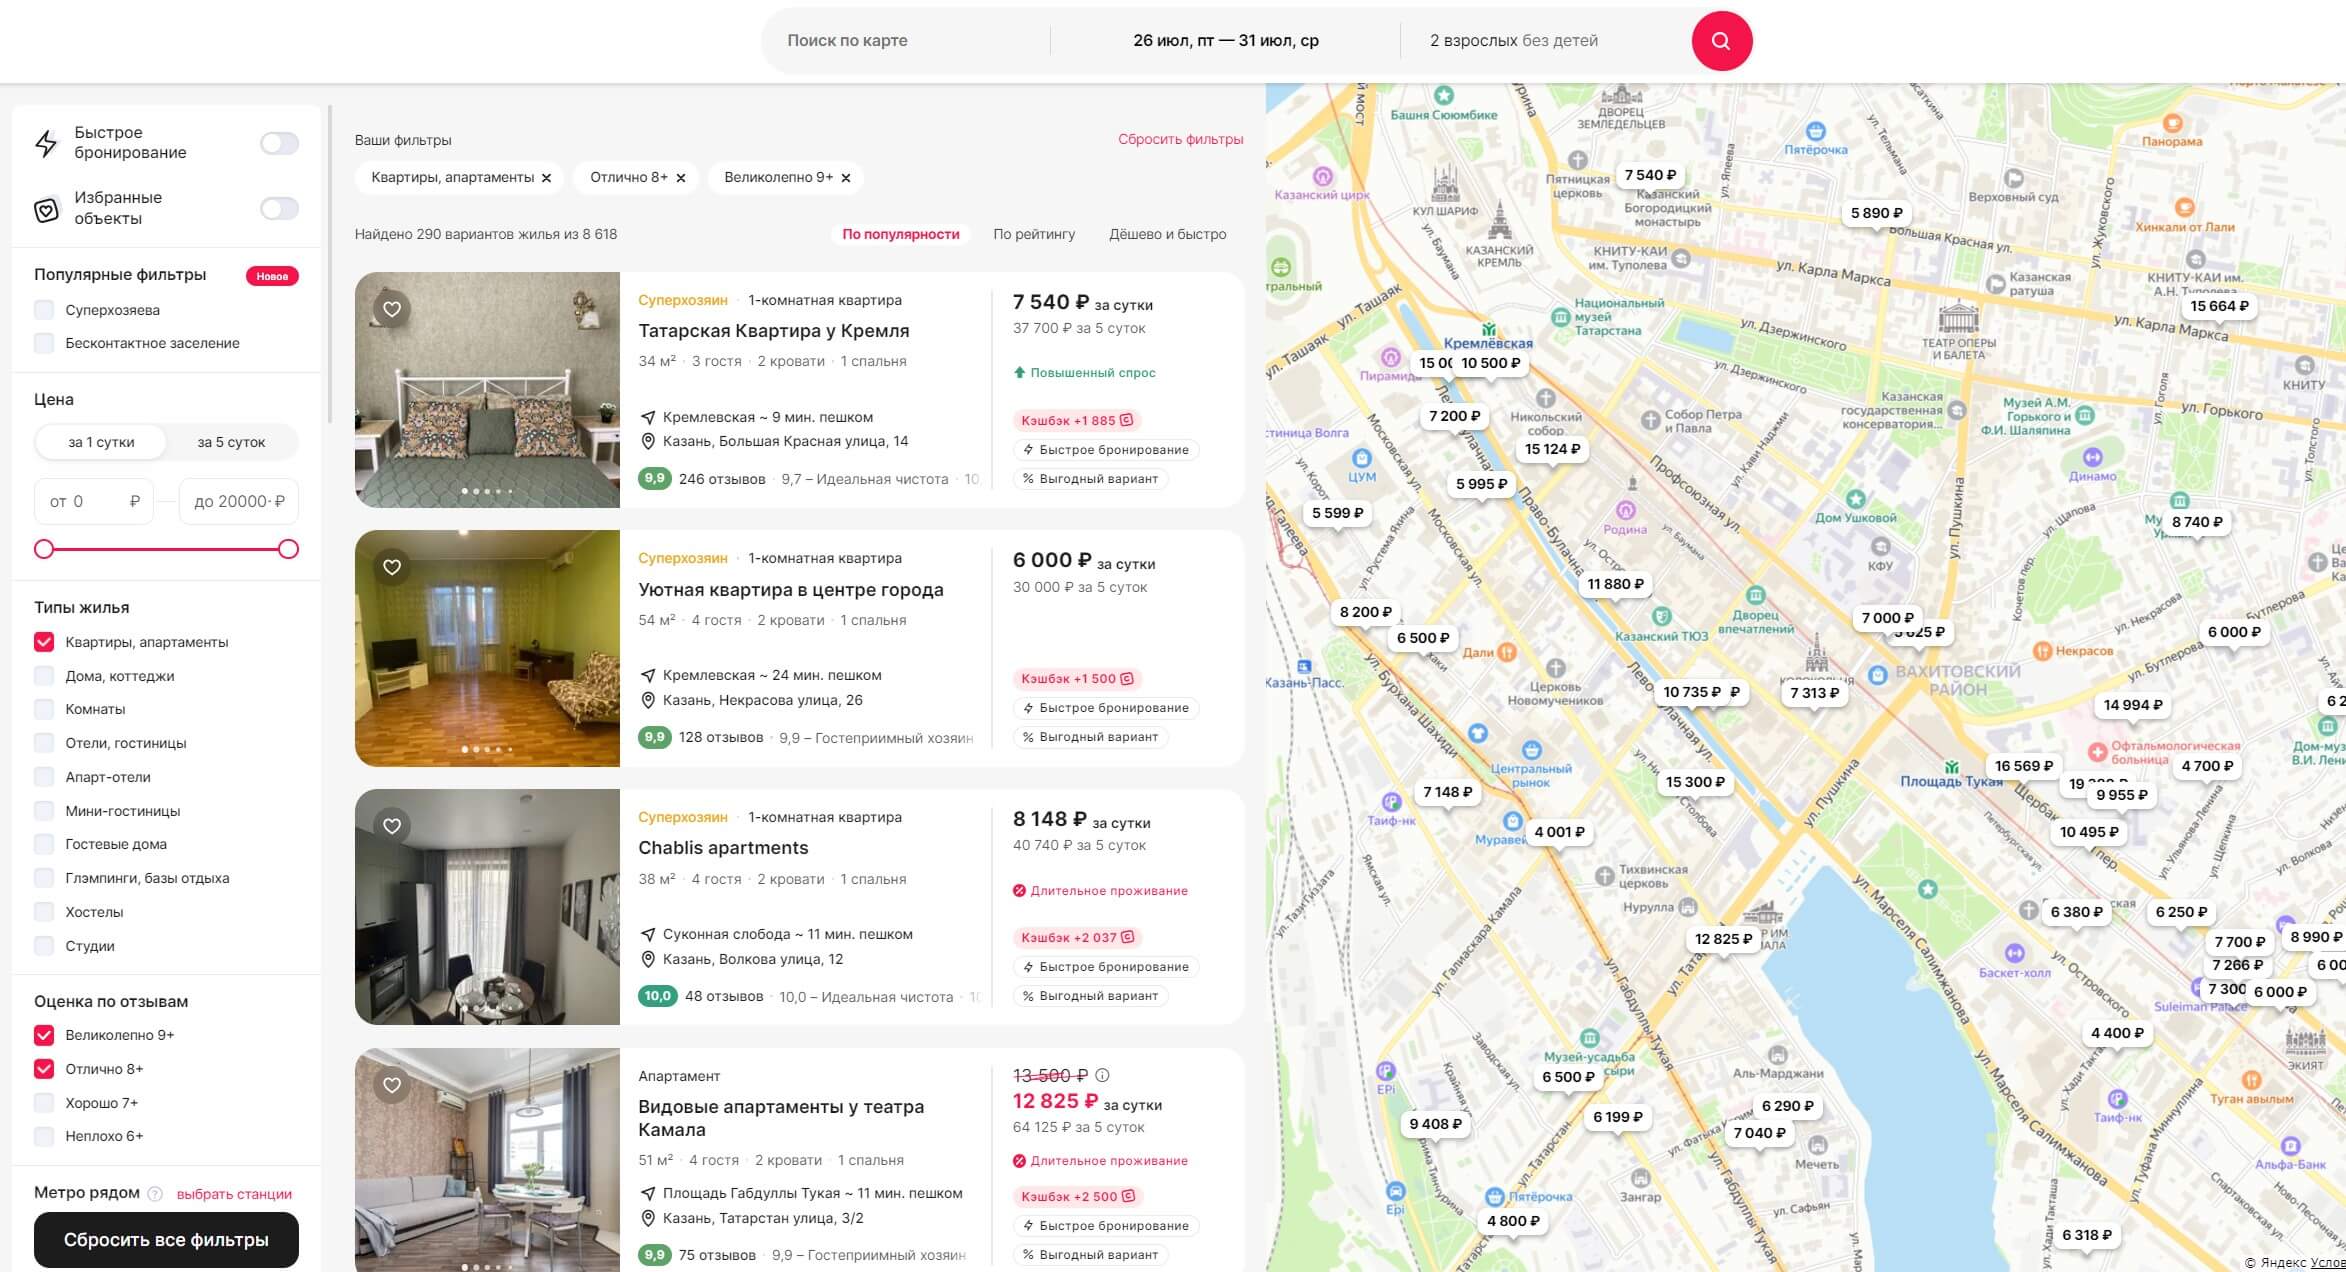
Task: Toggle the Избранные объекты switch
Action: point(279,208)
